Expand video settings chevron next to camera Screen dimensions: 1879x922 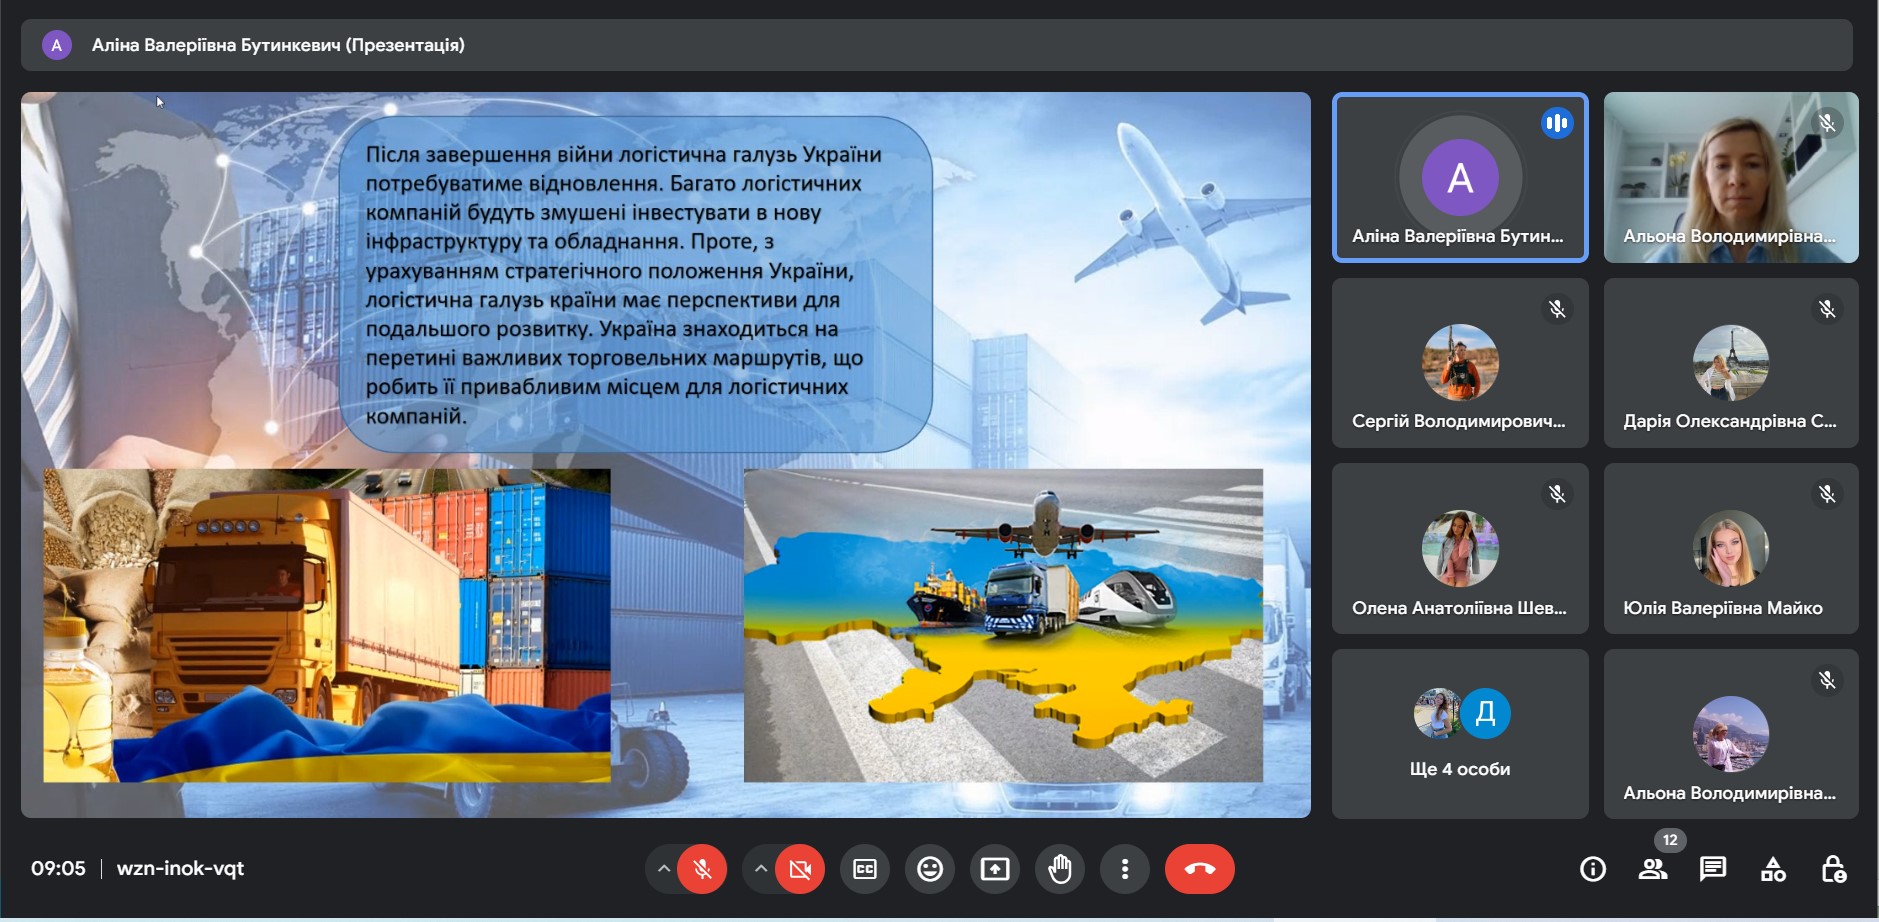(x=761, y=869)
